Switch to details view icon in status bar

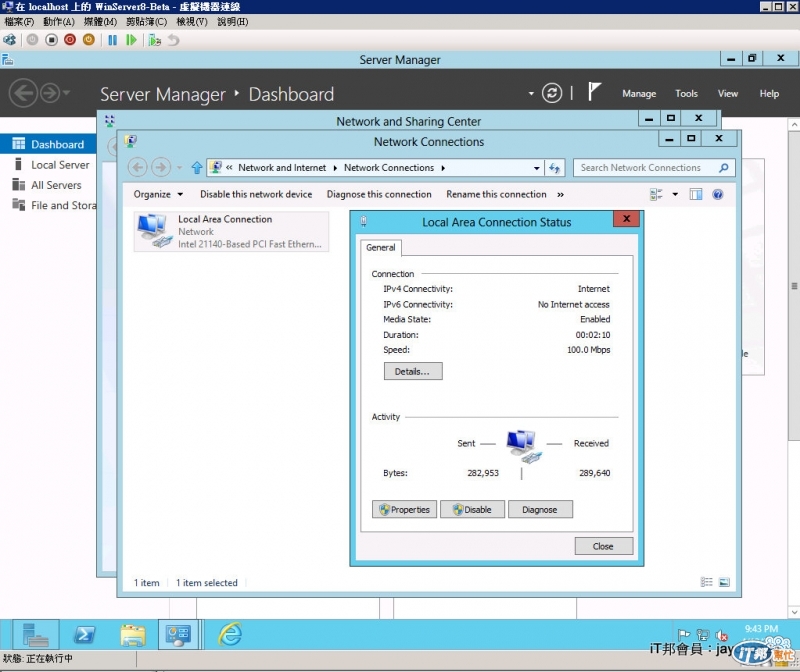coord(706,582)
